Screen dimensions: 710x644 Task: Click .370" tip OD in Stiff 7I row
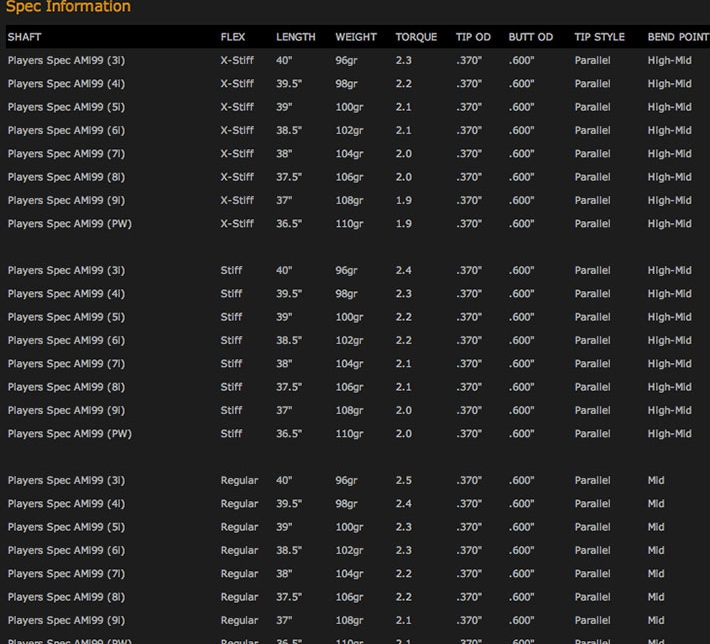pyautogui.click(x=469, y=364)
